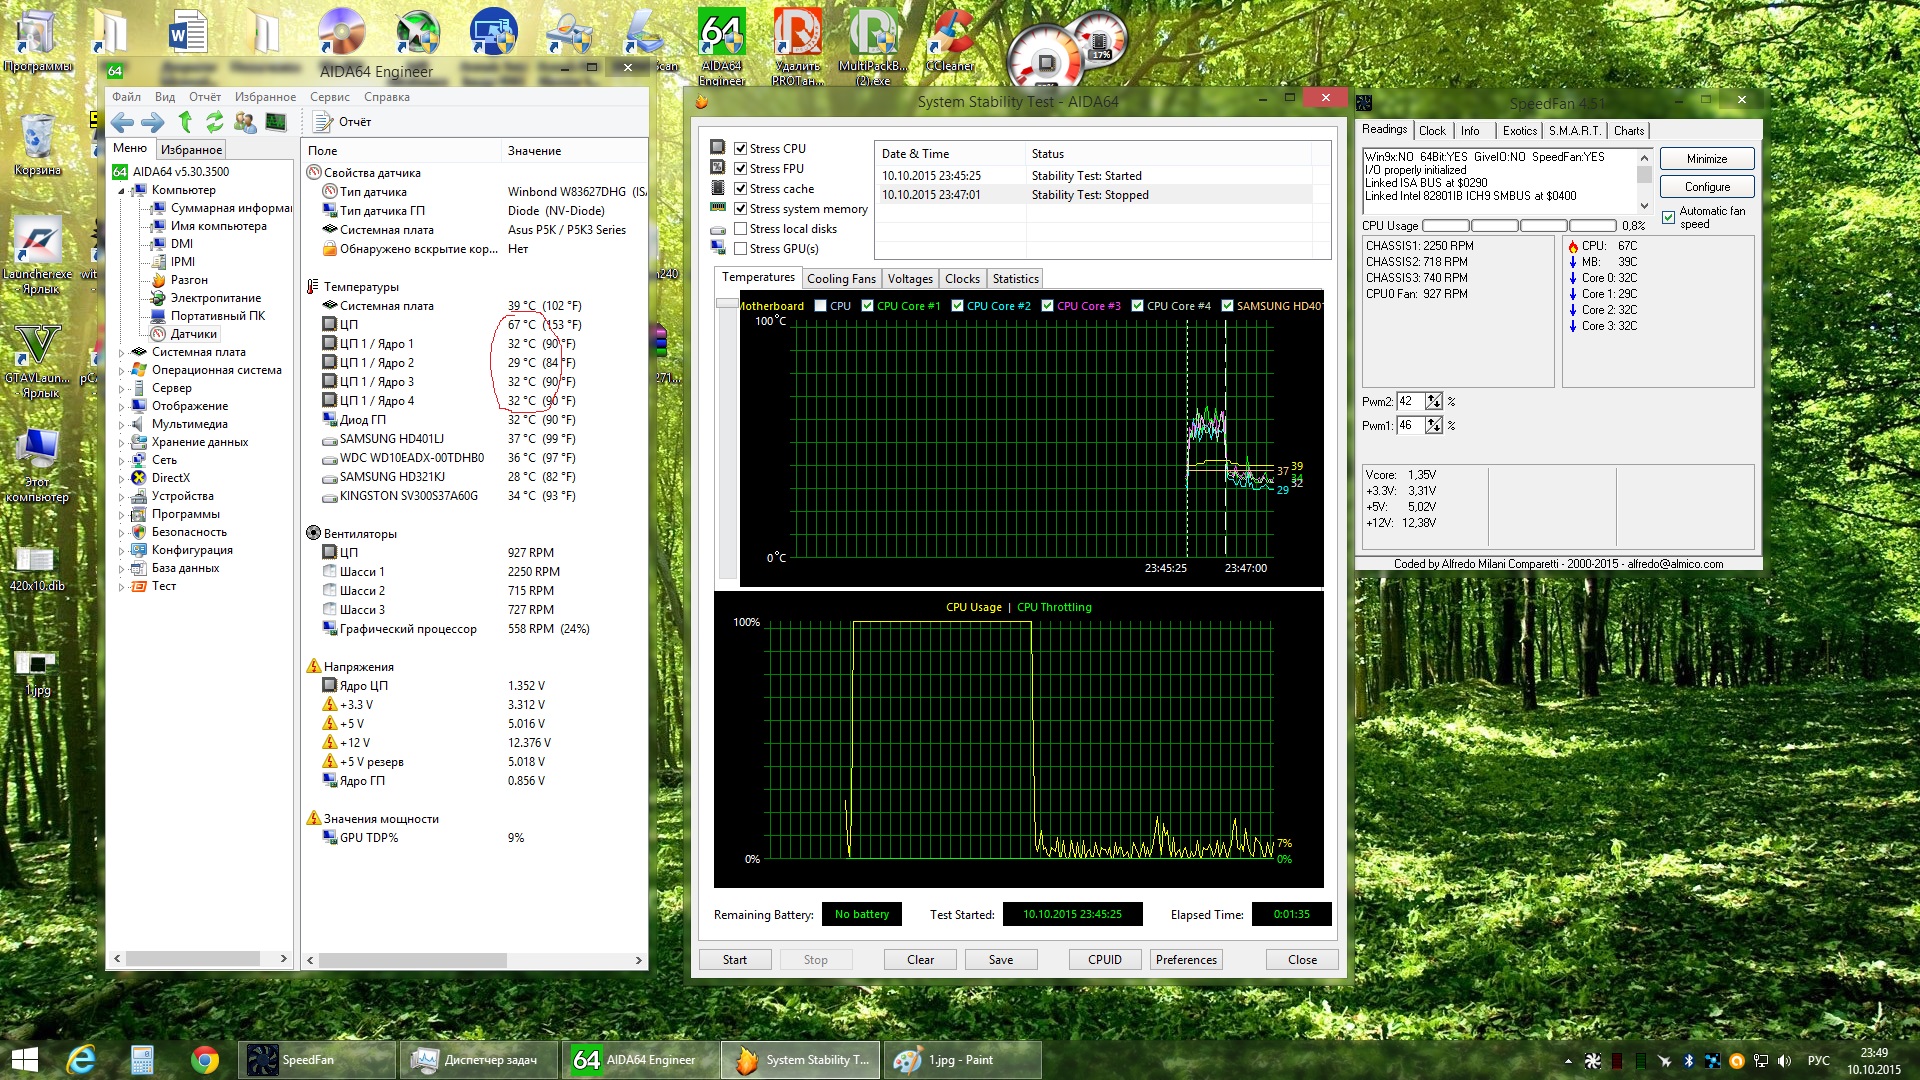Enable the Stress local disks checkbox
The width and height of the screenshot is (1920, 1080).
[x=741, y=229]
